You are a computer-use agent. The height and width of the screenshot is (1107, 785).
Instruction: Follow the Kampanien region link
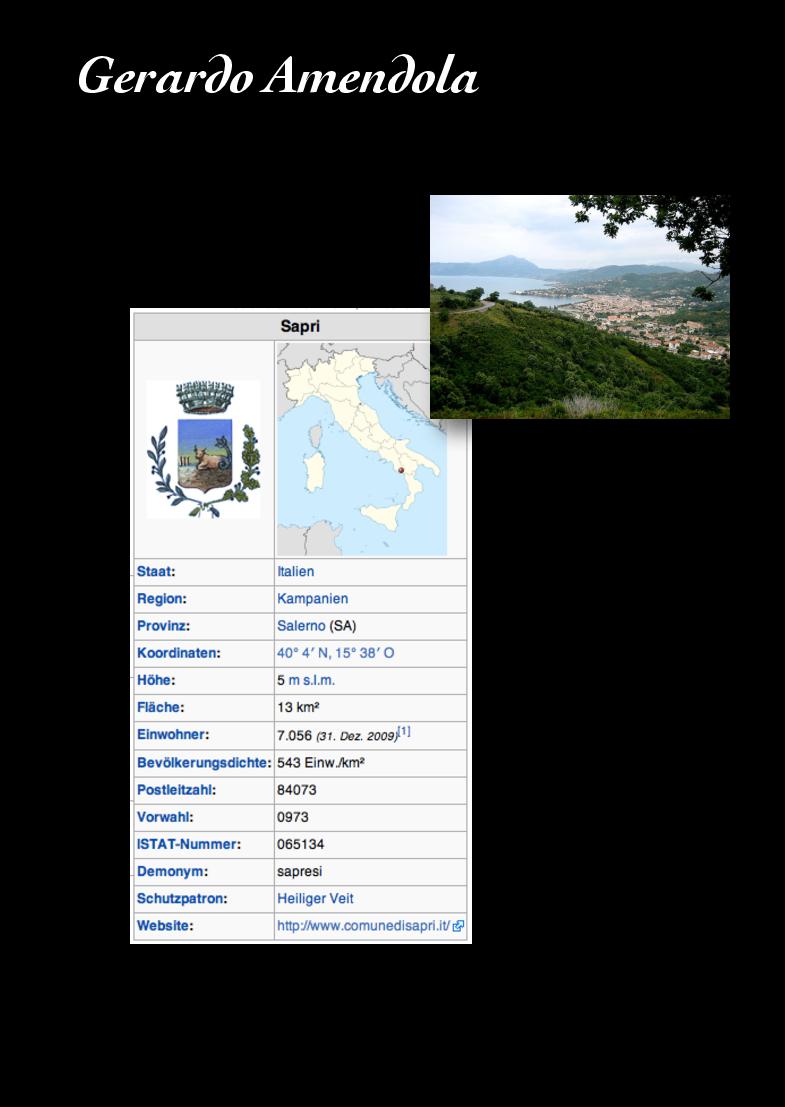point(312,599)
